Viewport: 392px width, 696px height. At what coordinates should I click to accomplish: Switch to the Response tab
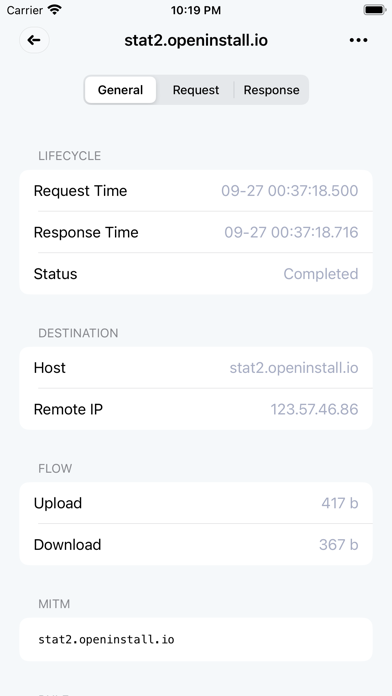[x=271, y=90]
